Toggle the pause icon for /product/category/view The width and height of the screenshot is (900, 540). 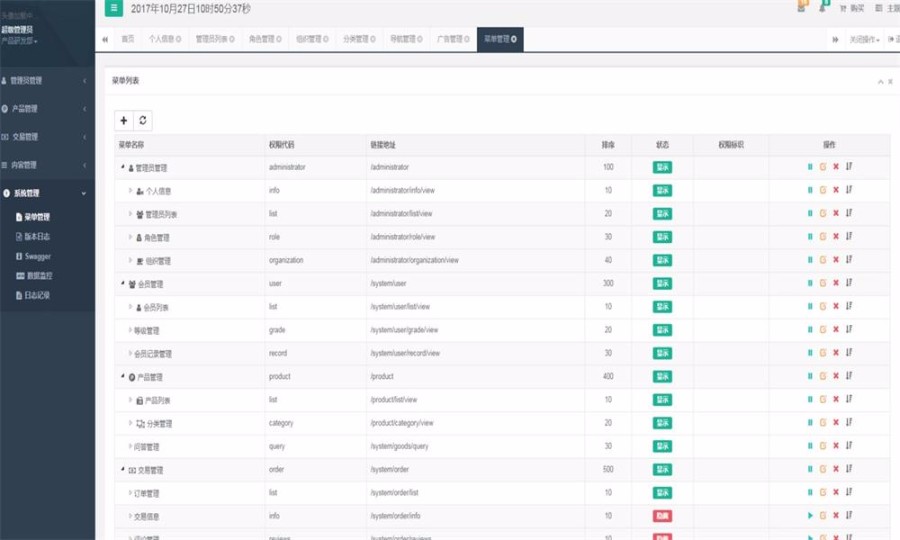[x=810, y=423]
